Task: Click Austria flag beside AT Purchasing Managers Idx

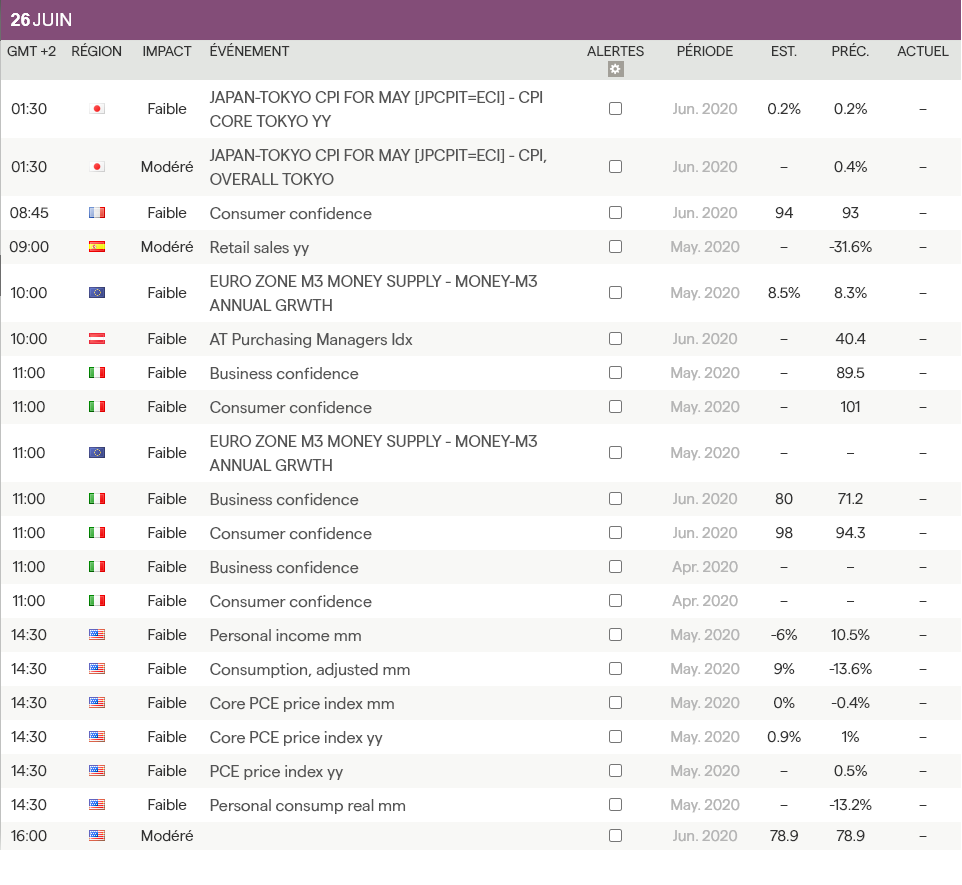Action: point(97,339)
